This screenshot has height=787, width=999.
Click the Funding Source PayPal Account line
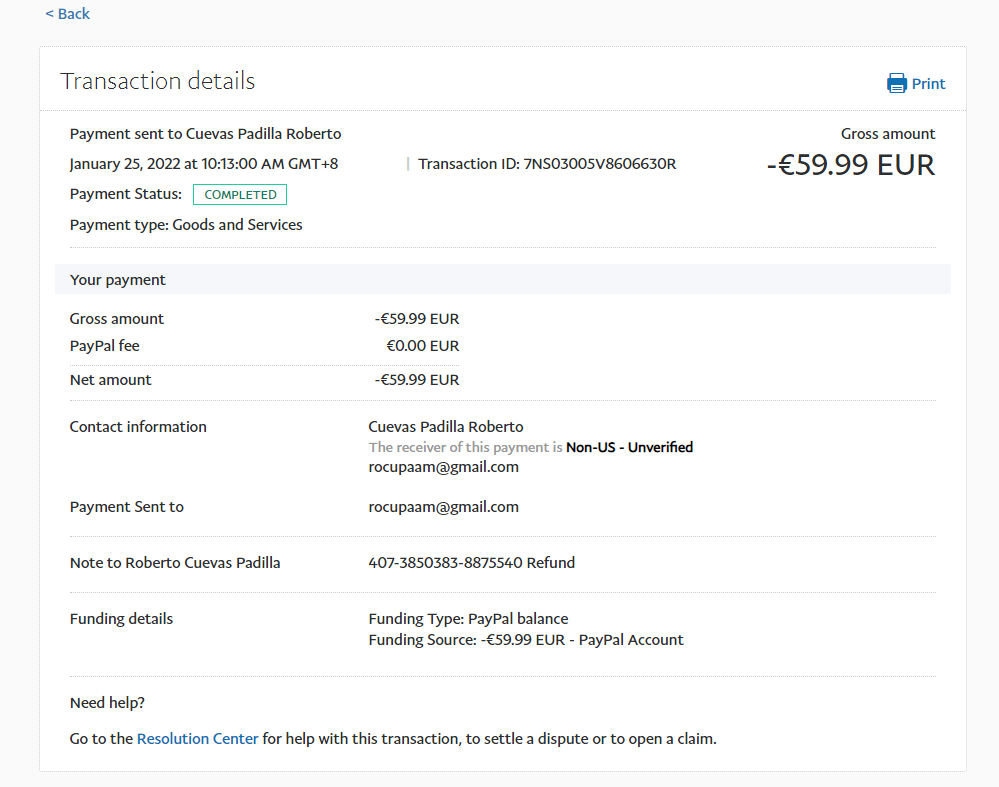pos(525,640)
